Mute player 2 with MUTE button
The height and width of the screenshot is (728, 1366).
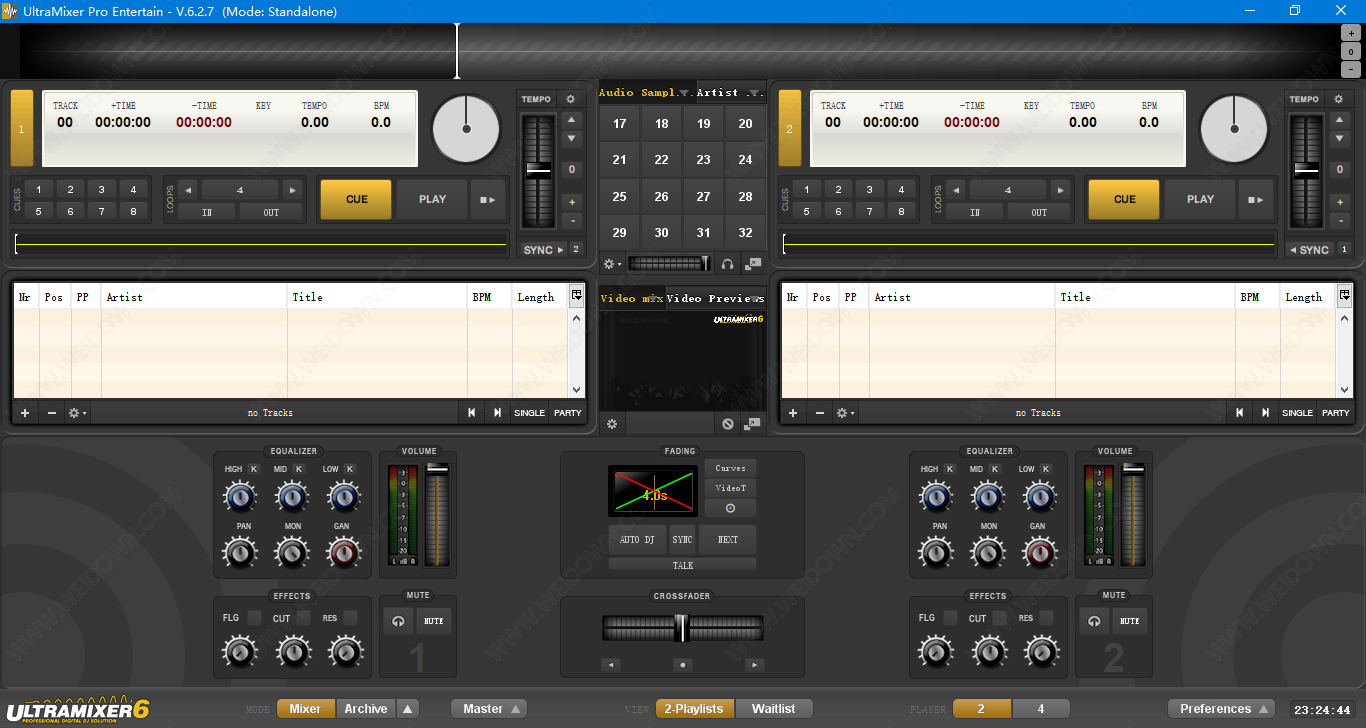click(x=1130, y=621)
